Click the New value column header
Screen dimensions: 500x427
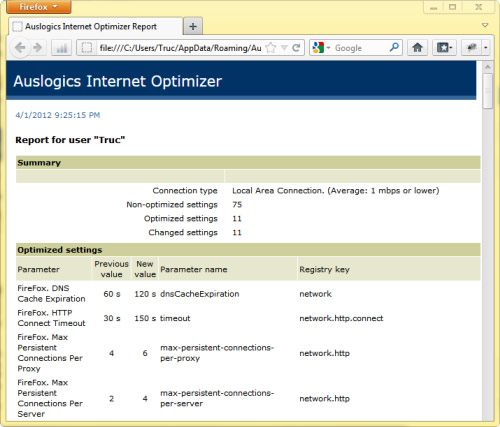click(145, 269)
